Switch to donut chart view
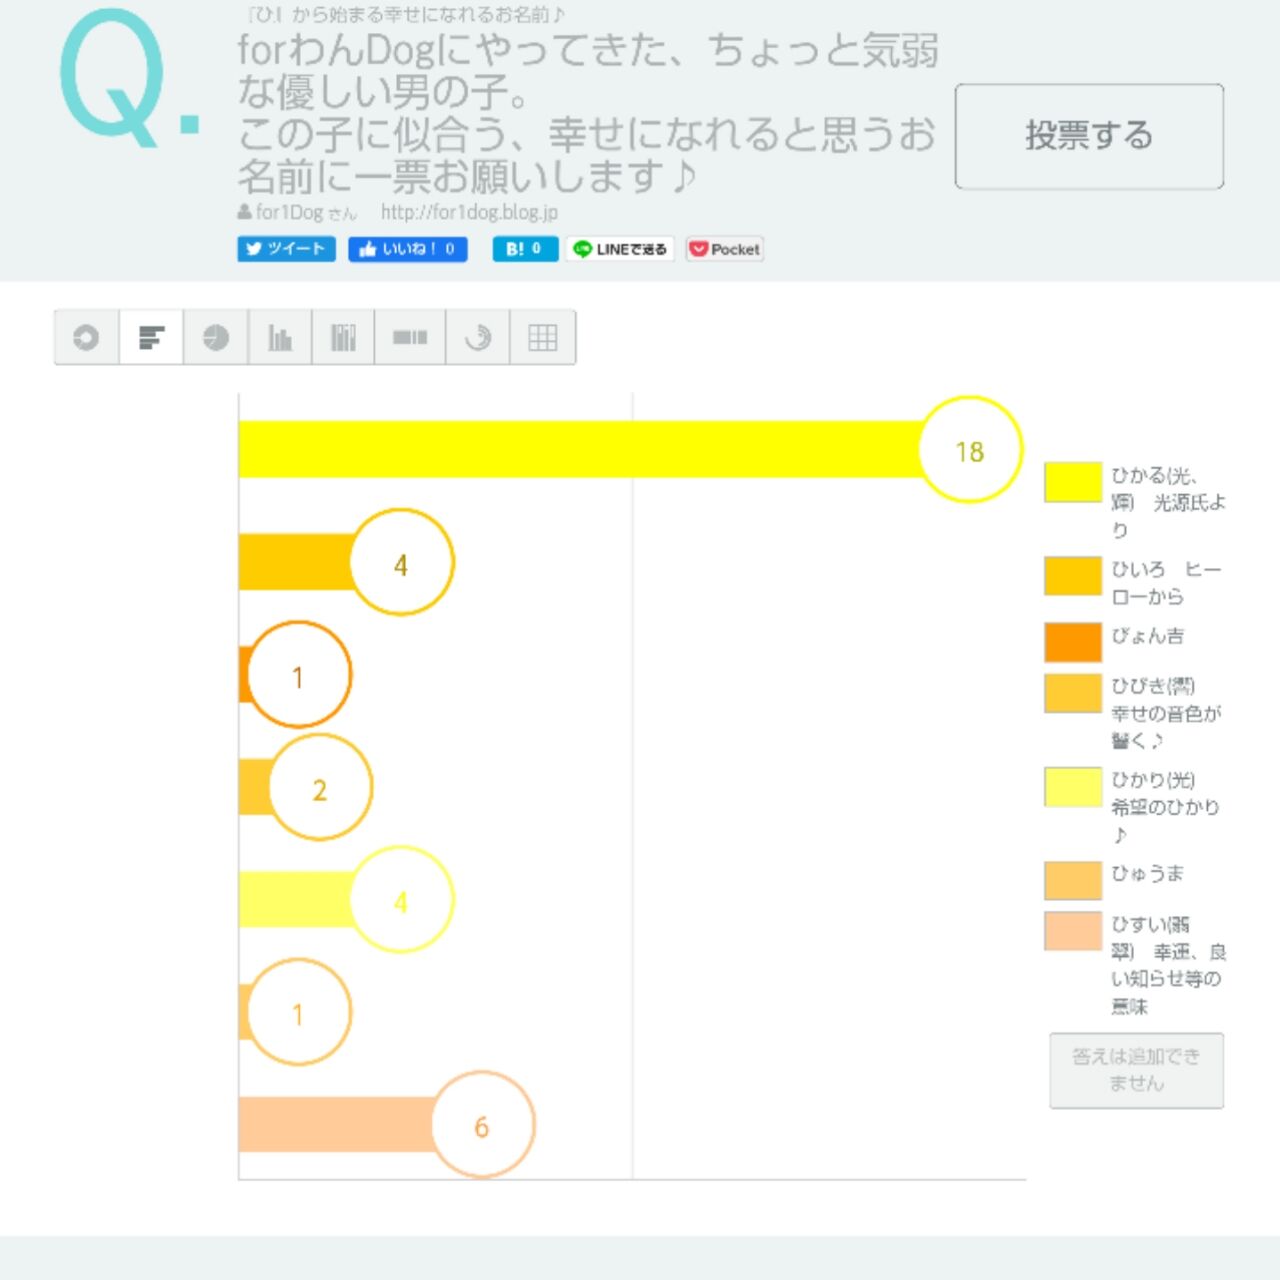 [x=86, y=338]
